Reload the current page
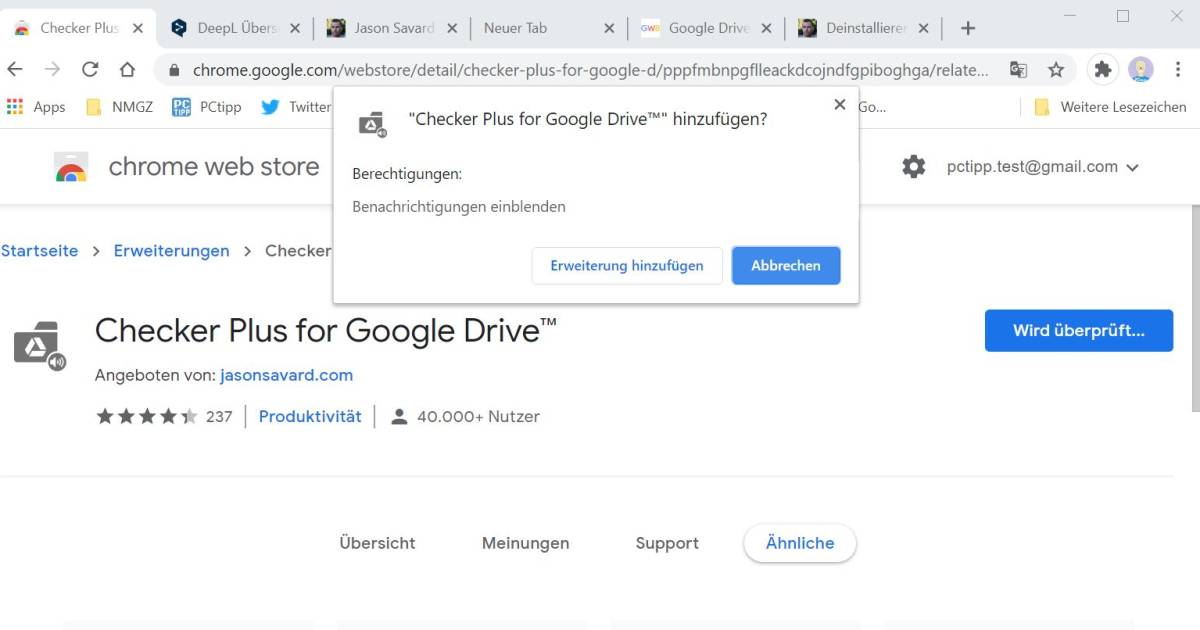 pos(90,70)
